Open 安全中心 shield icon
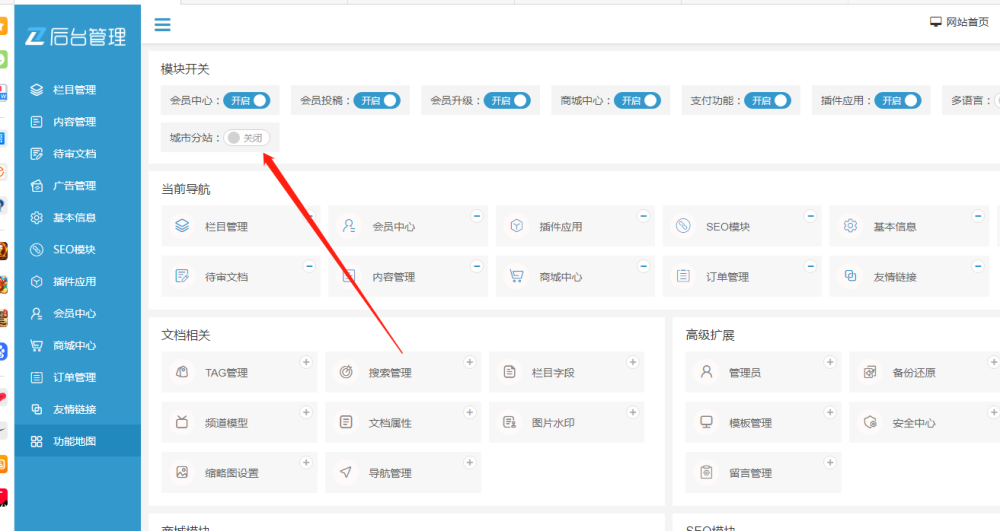 coord(870,423)
